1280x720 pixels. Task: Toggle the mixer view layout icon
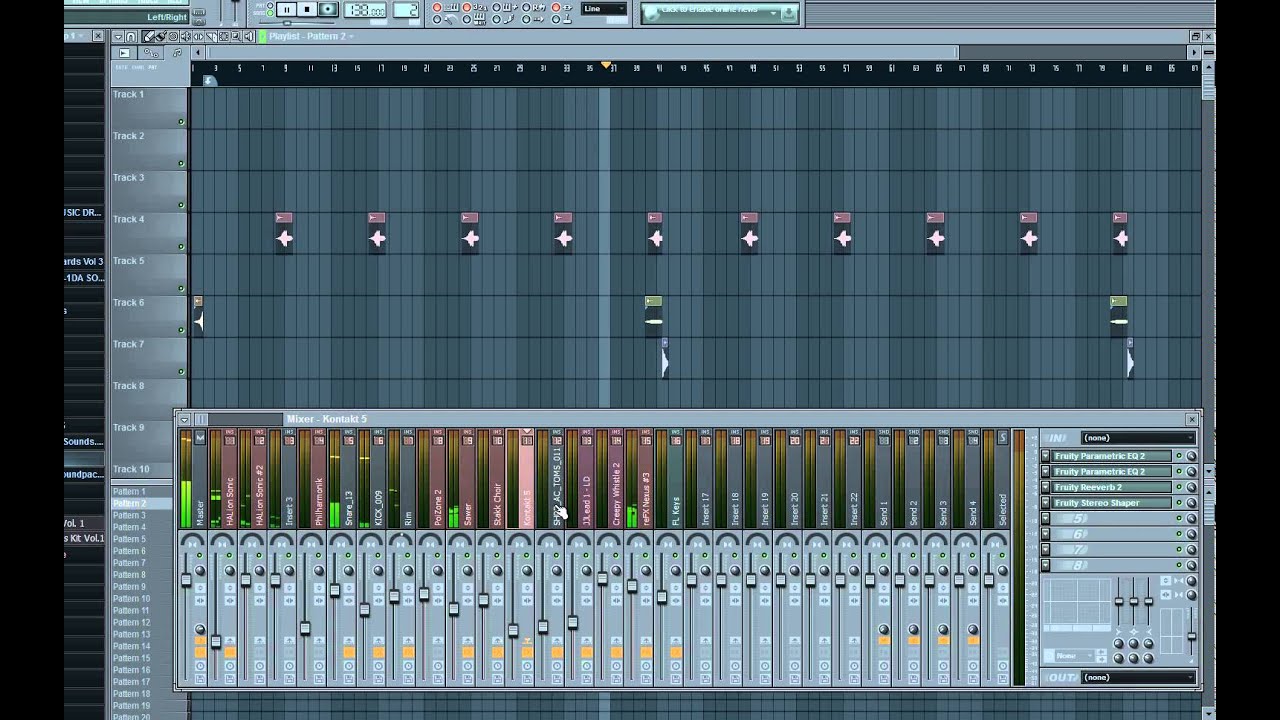pyautogui.click(x=200, y=419)
